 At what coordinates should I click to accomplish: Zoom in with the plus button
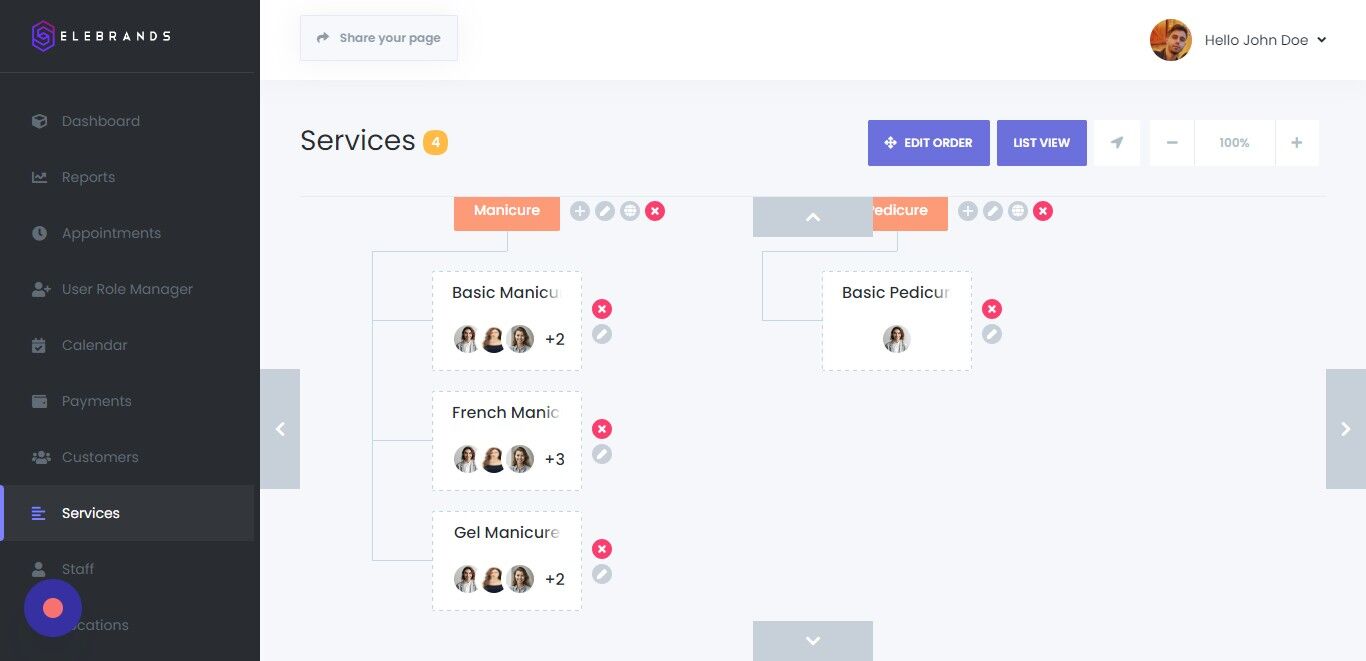tap(1297, 143)
